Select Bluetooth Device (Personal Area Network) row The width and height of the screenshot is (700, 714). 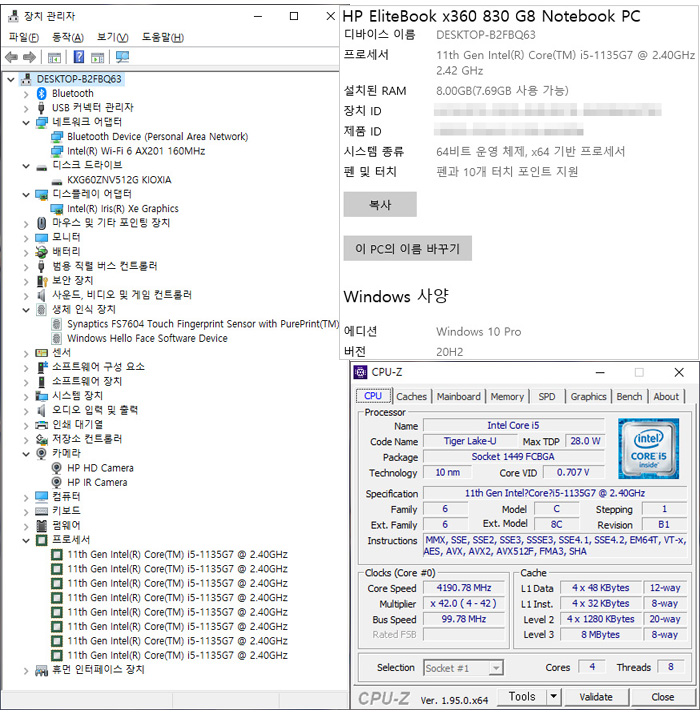click(x=157, y=137)
